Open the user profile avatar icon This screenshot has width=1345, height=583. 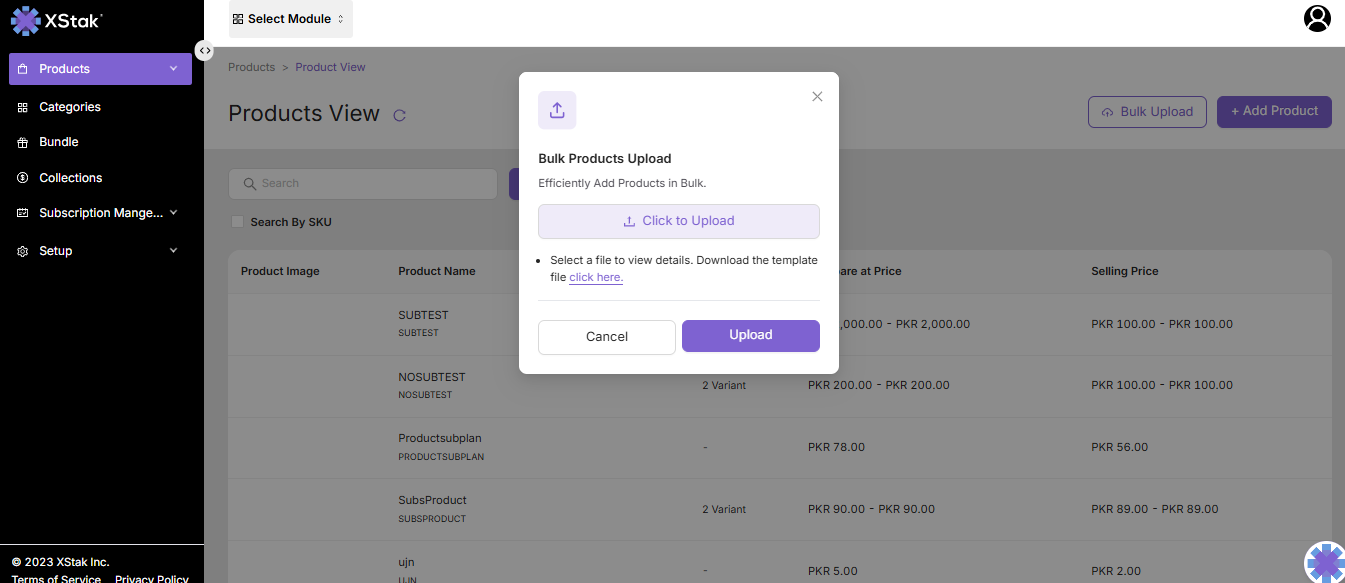pyautogui.click(x=1317, y=18)
